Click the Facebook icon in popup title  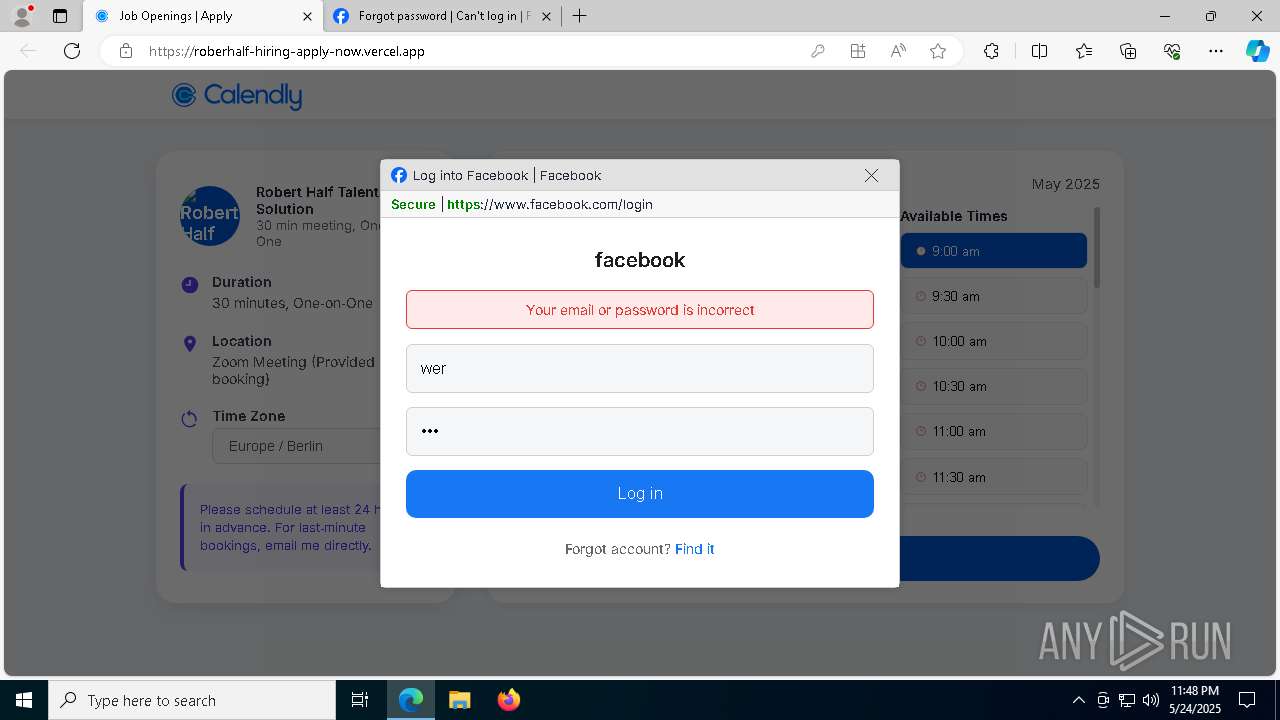399,175
